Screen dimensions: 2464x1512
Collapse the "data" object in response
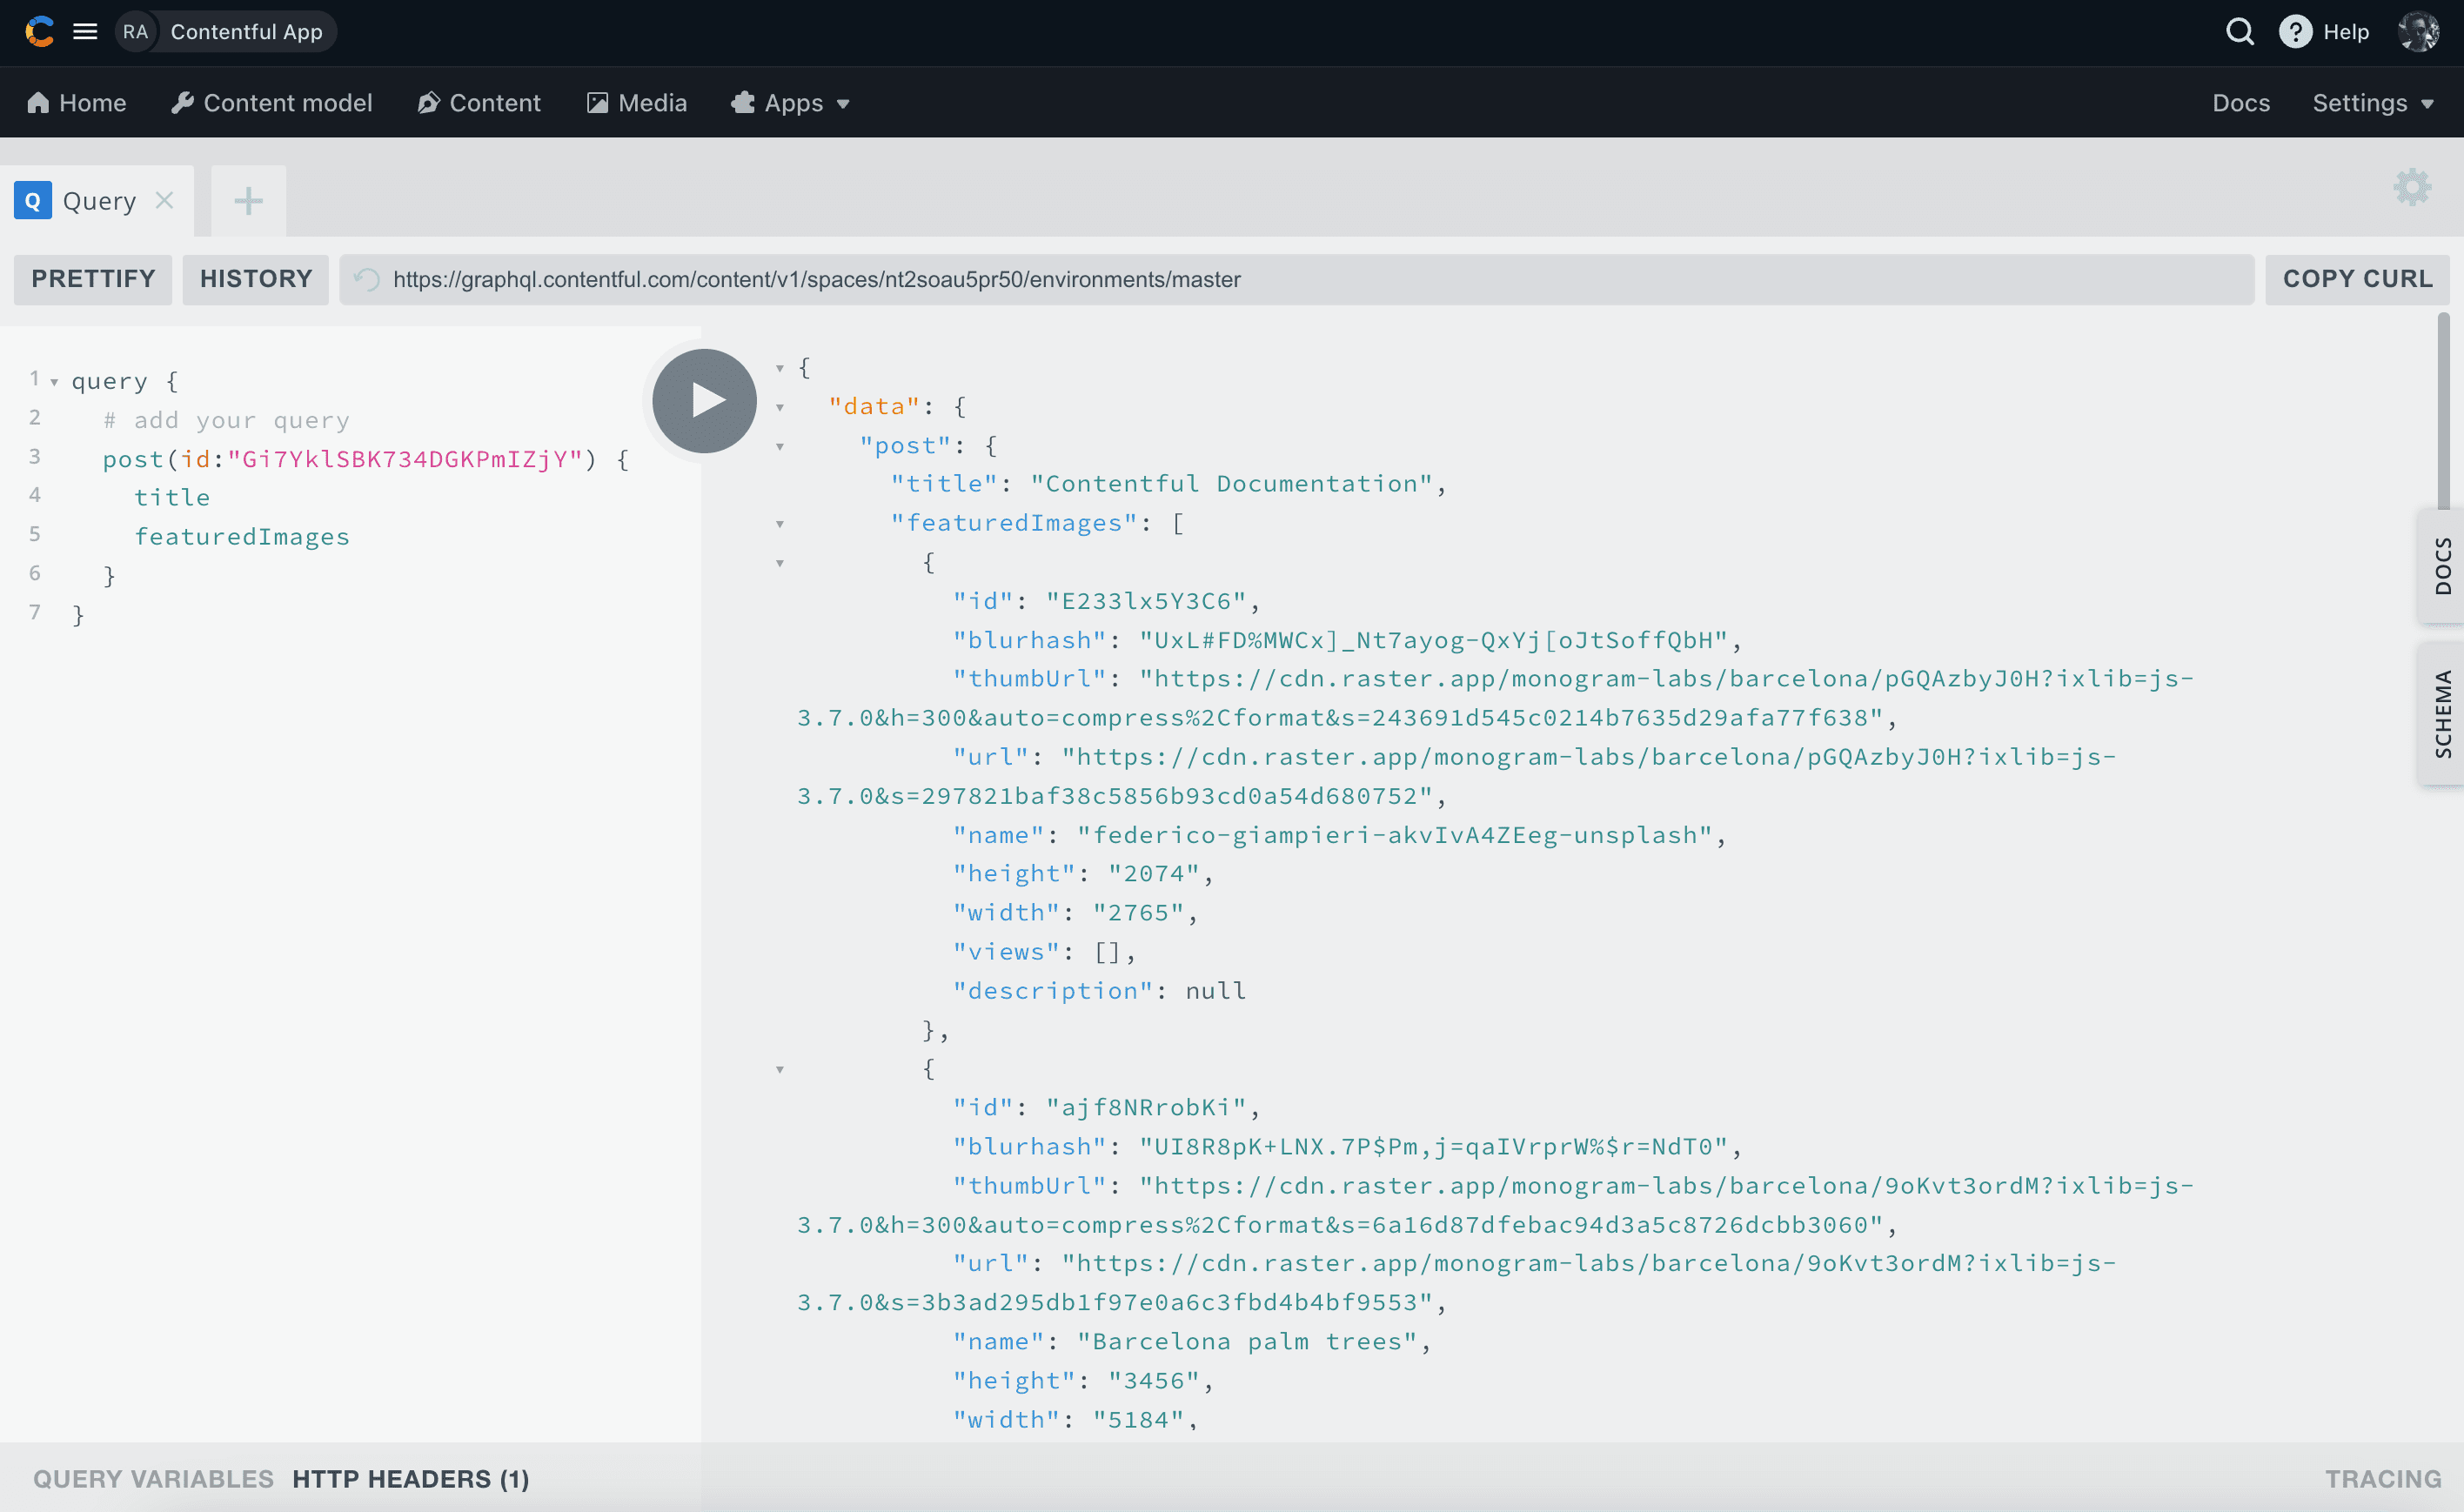tap(780, 408)
